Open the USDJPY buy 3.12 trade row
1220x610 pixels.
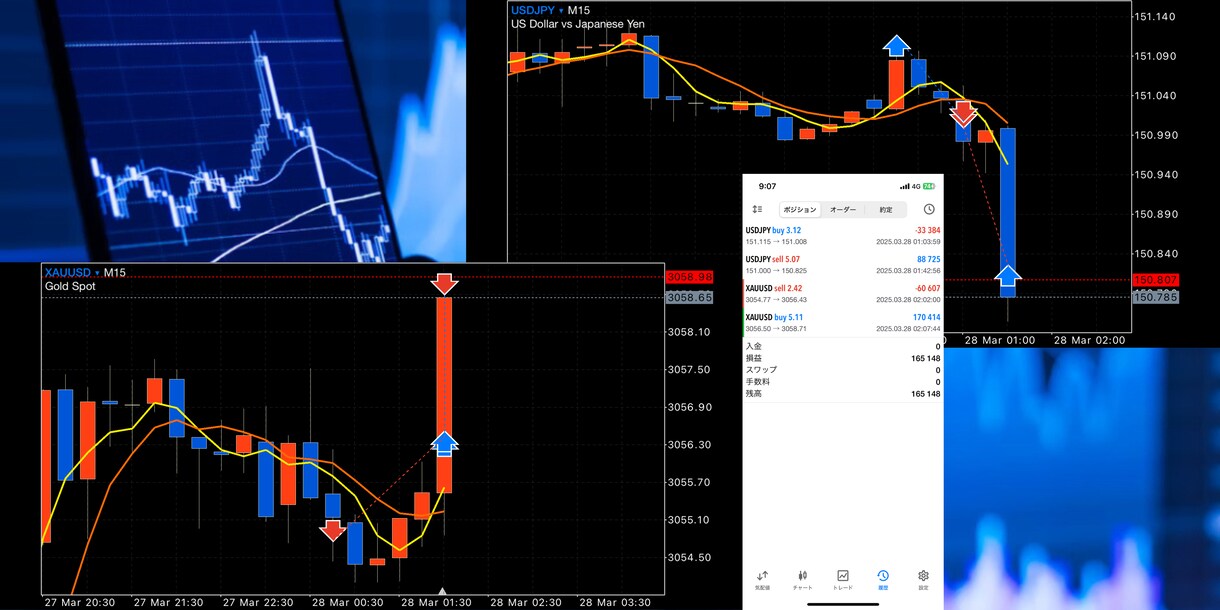tap(843, 236)
